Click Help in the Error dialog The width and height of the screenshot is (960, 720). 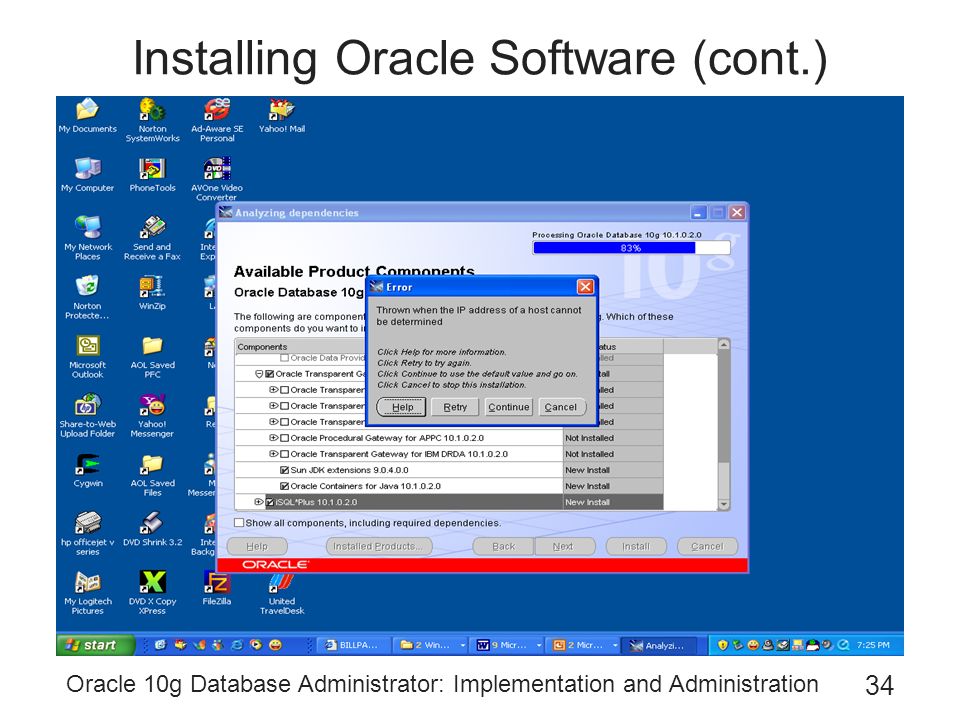click(402, 407)
